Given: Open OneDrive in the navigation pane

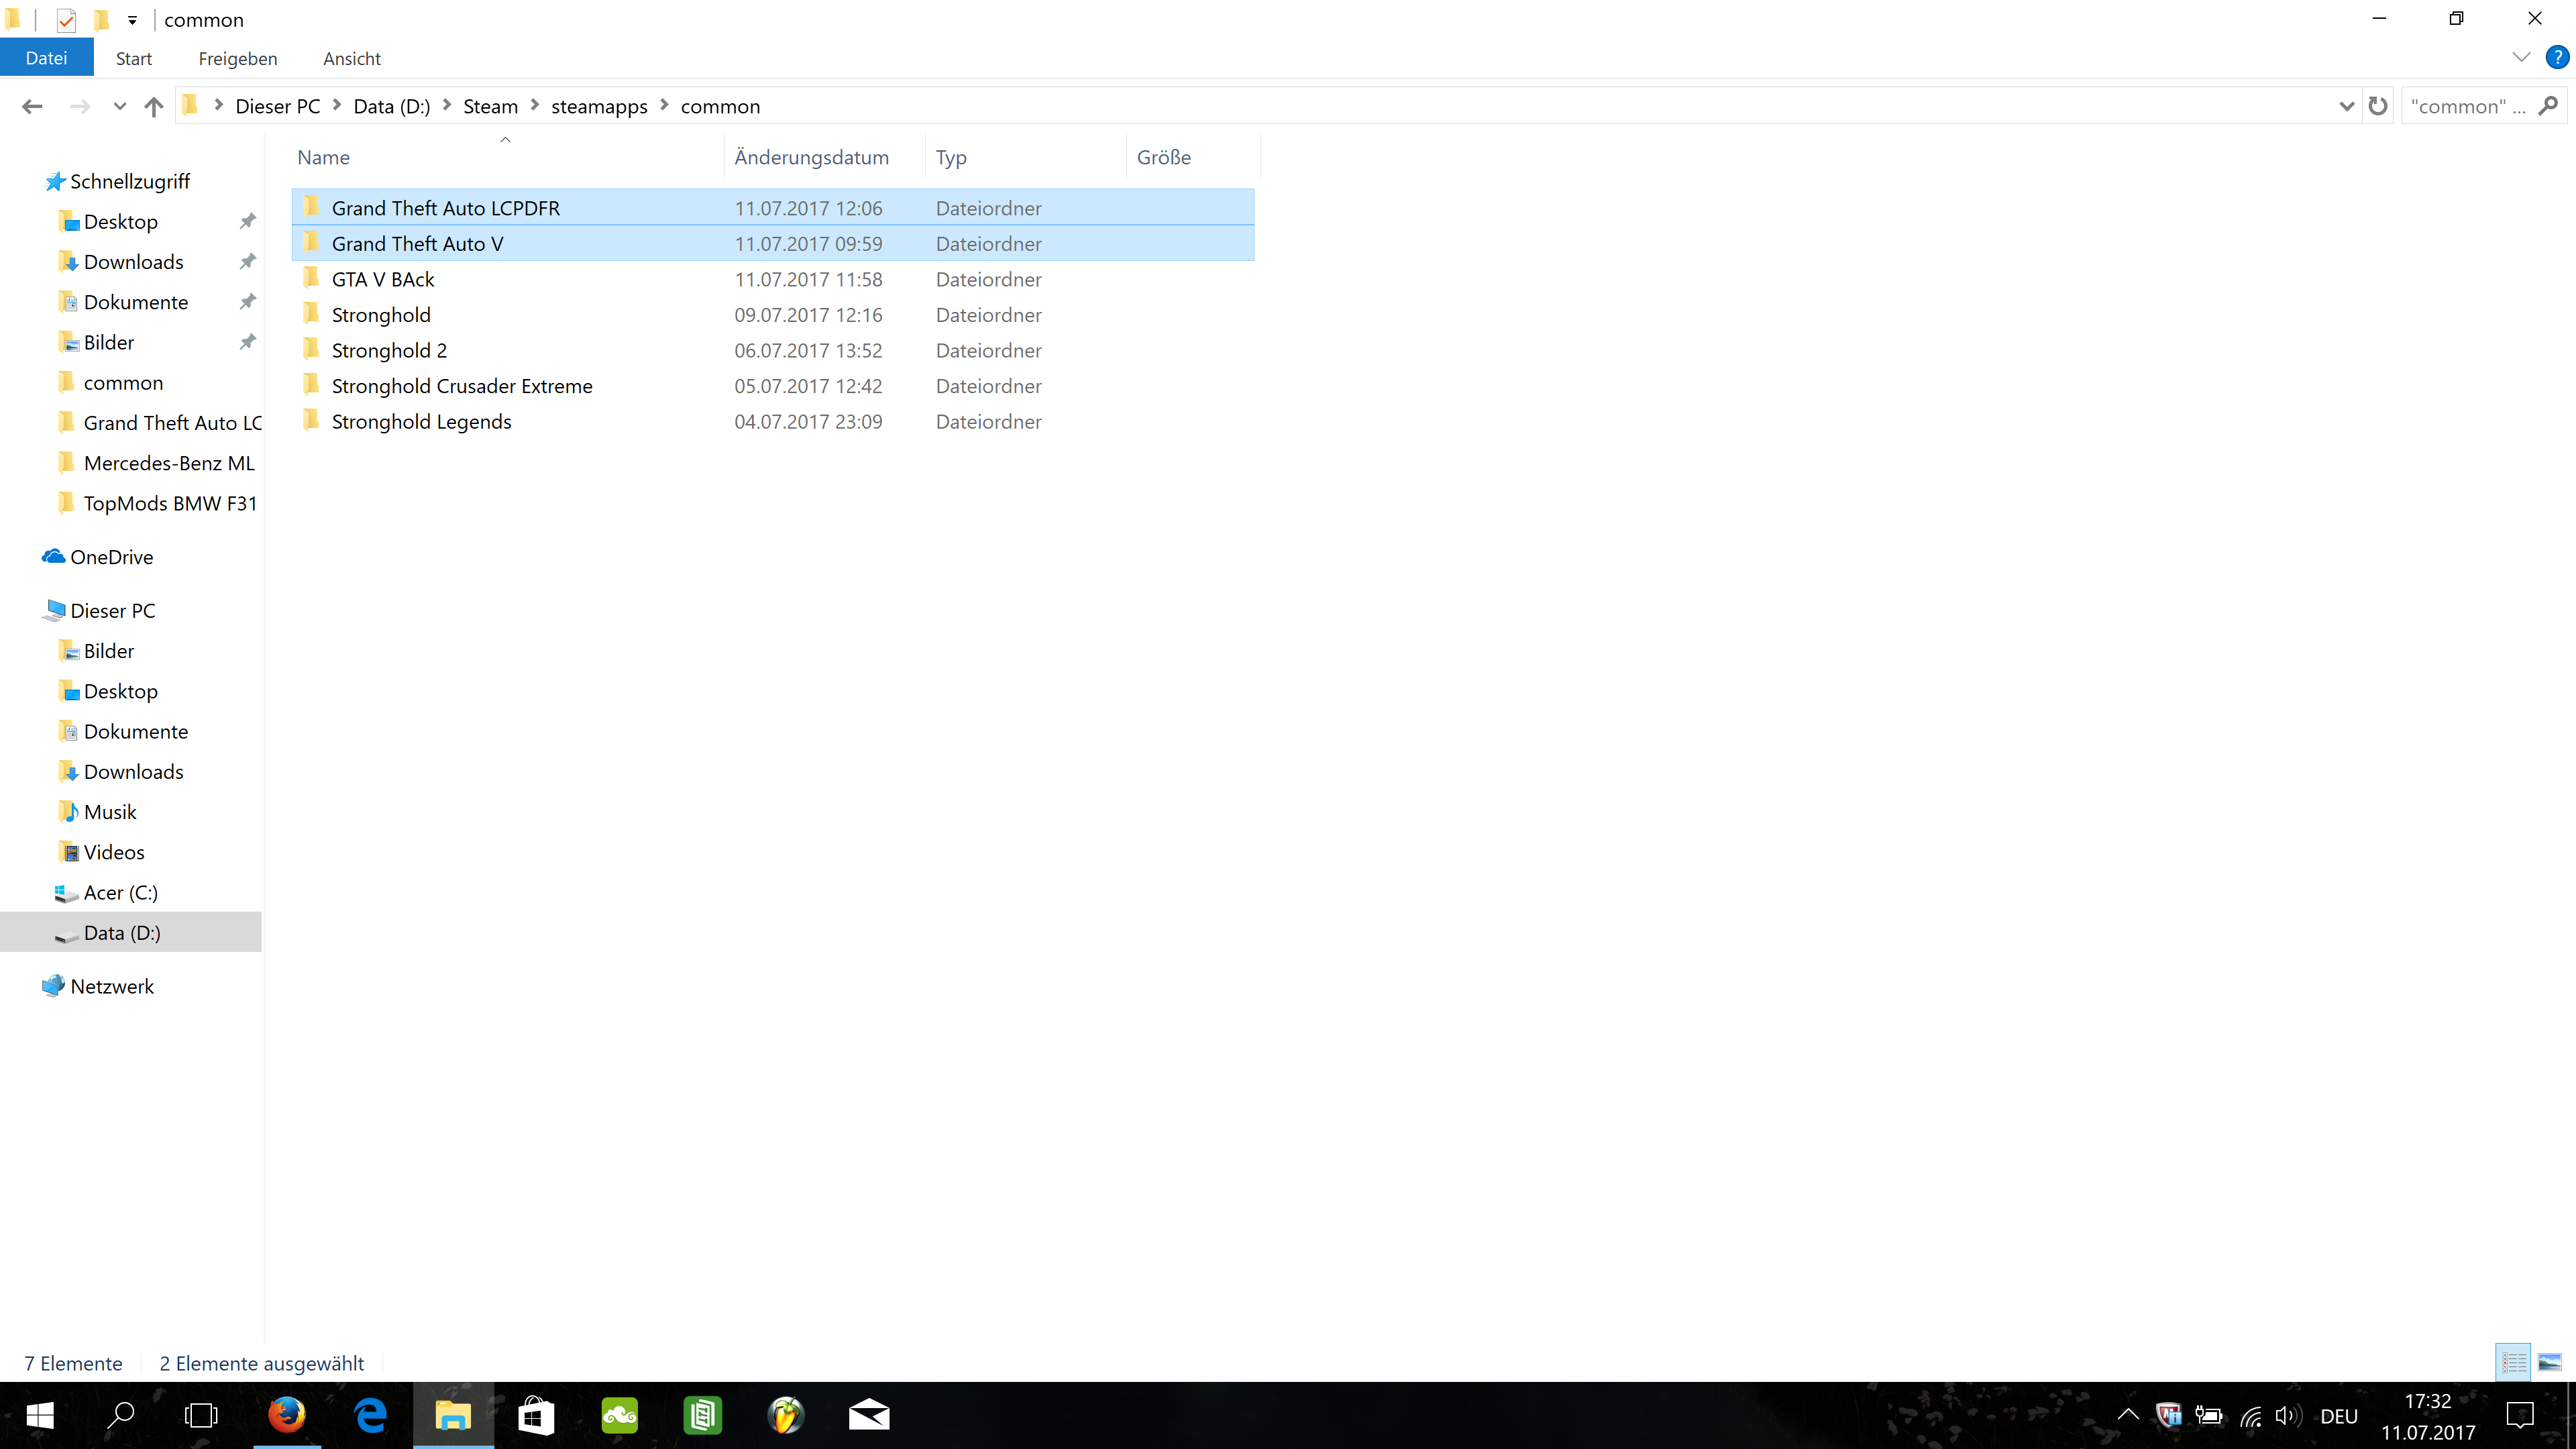Looking at the screenshot, I should pos(111,557).
